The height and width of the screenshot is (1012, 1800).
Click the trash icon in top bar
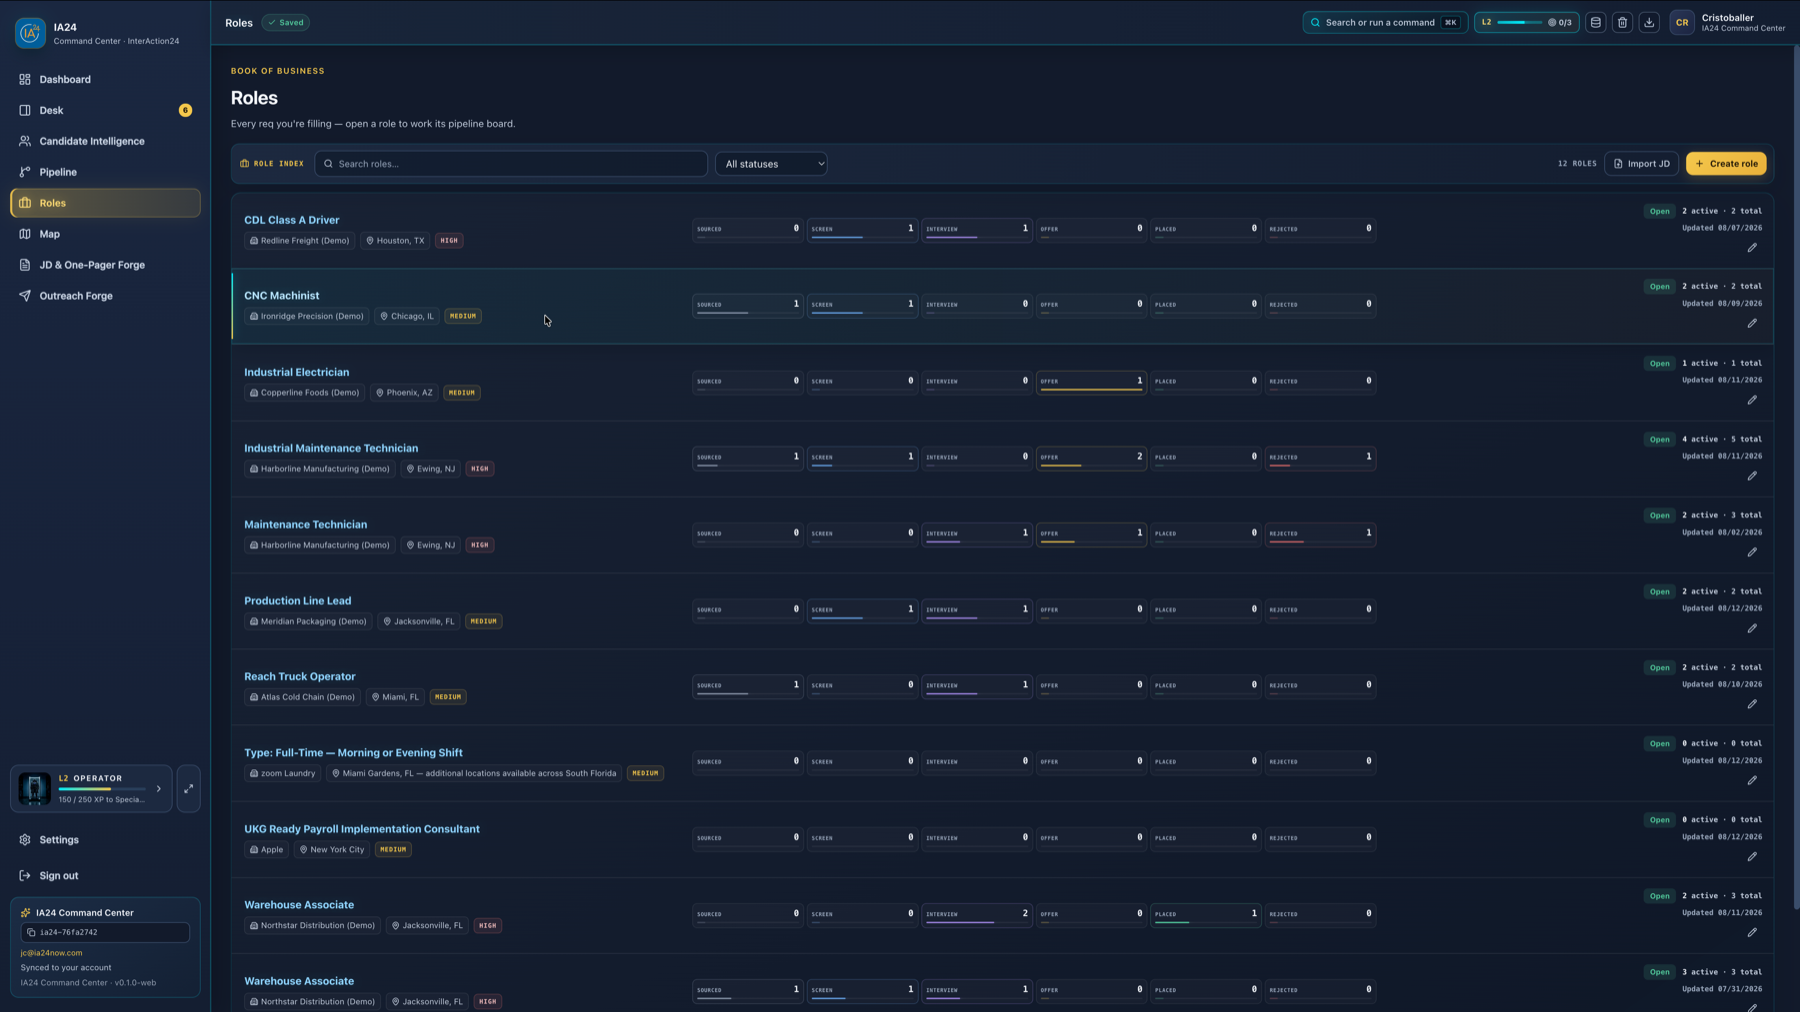pos(1623,22)
